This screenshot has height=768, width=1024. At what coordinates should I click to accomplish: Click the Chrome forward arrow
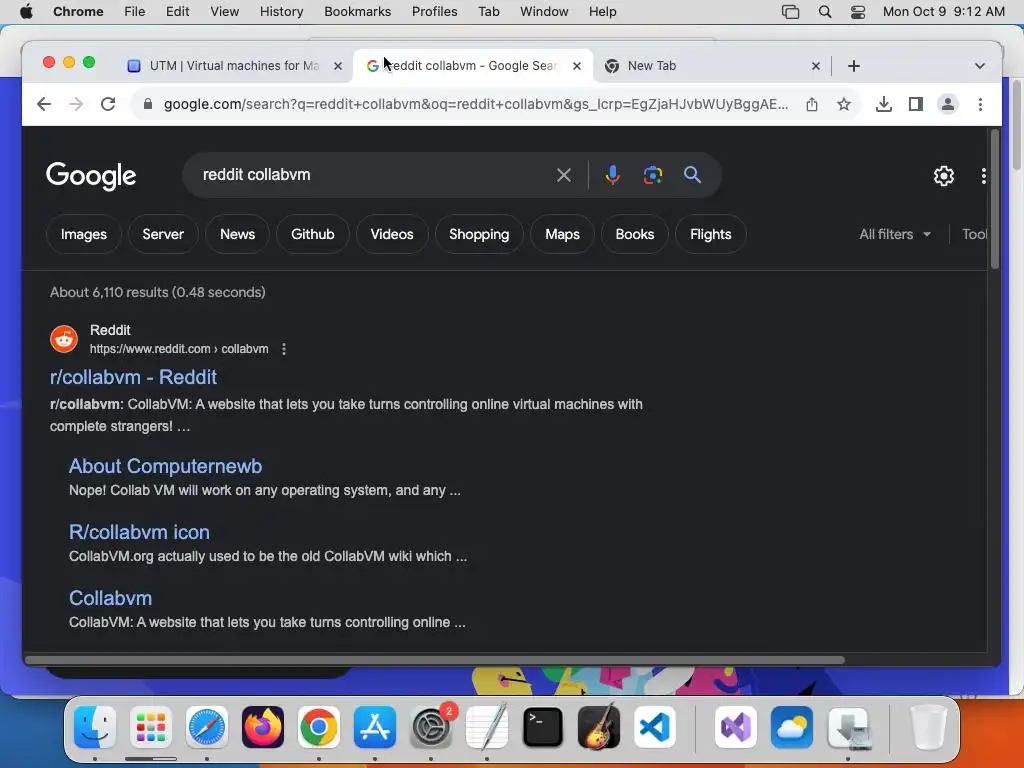click(76, 104)
